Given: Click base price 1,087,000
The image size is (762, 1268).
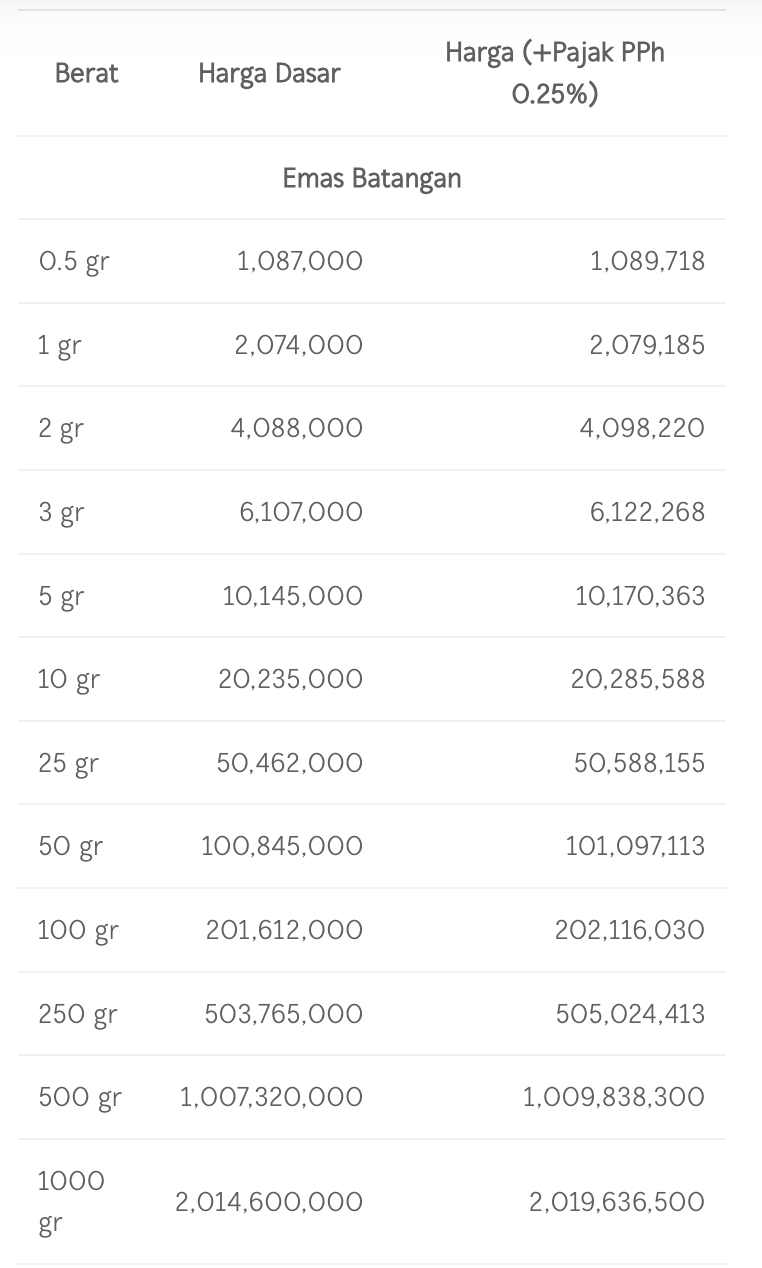Looking at the screenshot, I should pyautogui.click(x=300, y=261).
